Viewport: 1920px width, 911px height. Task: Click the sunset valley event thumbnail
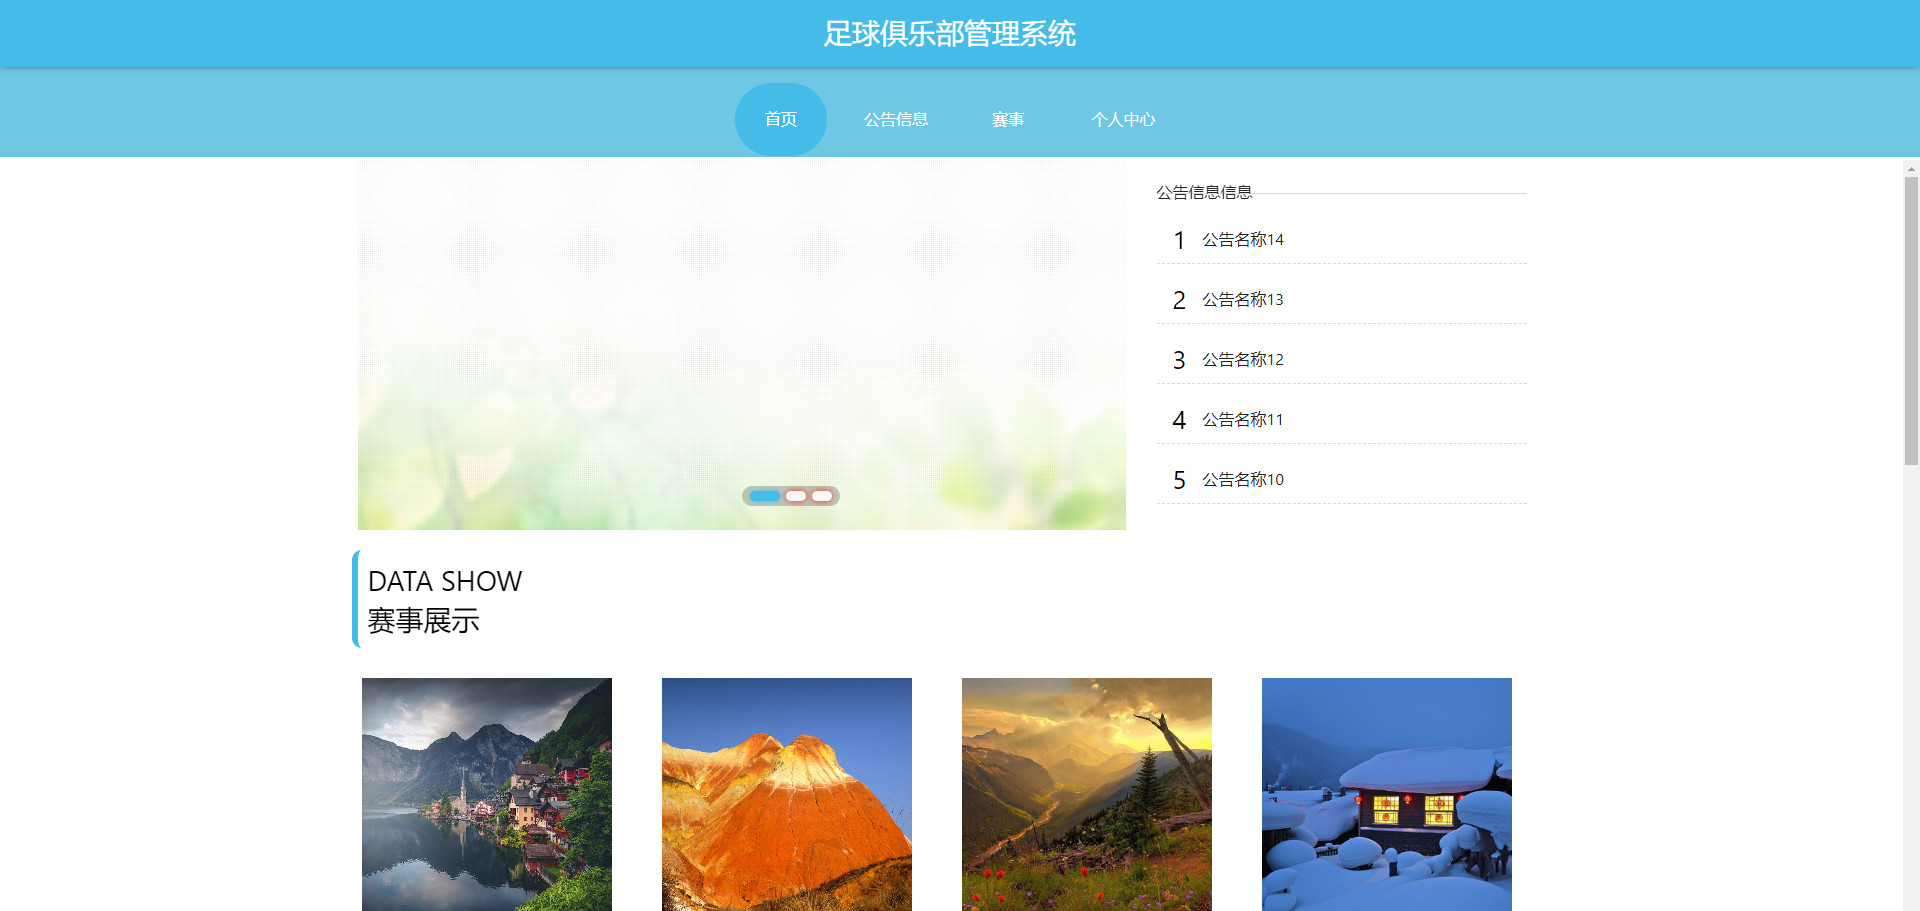point(1087,794)
